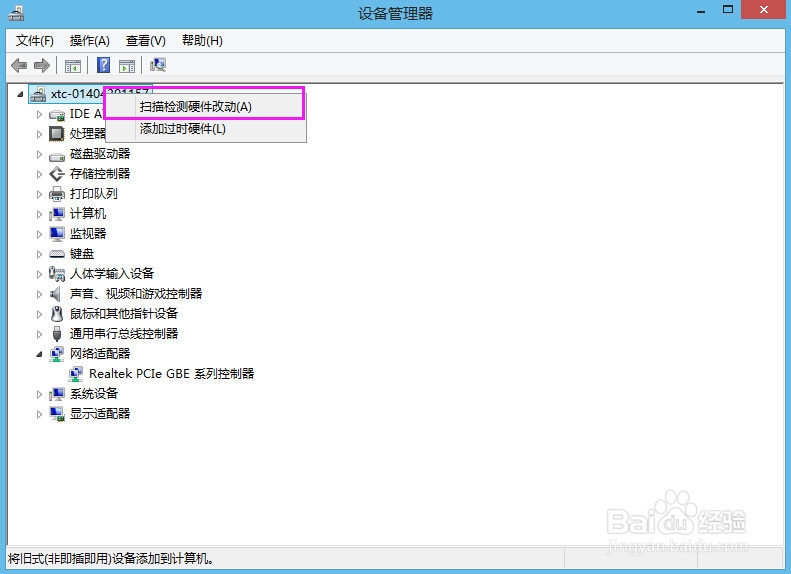The width and height of the screenshot is (791, 574).
Task: Click the show/hide console tree toolbar icon
Action: 73,66
